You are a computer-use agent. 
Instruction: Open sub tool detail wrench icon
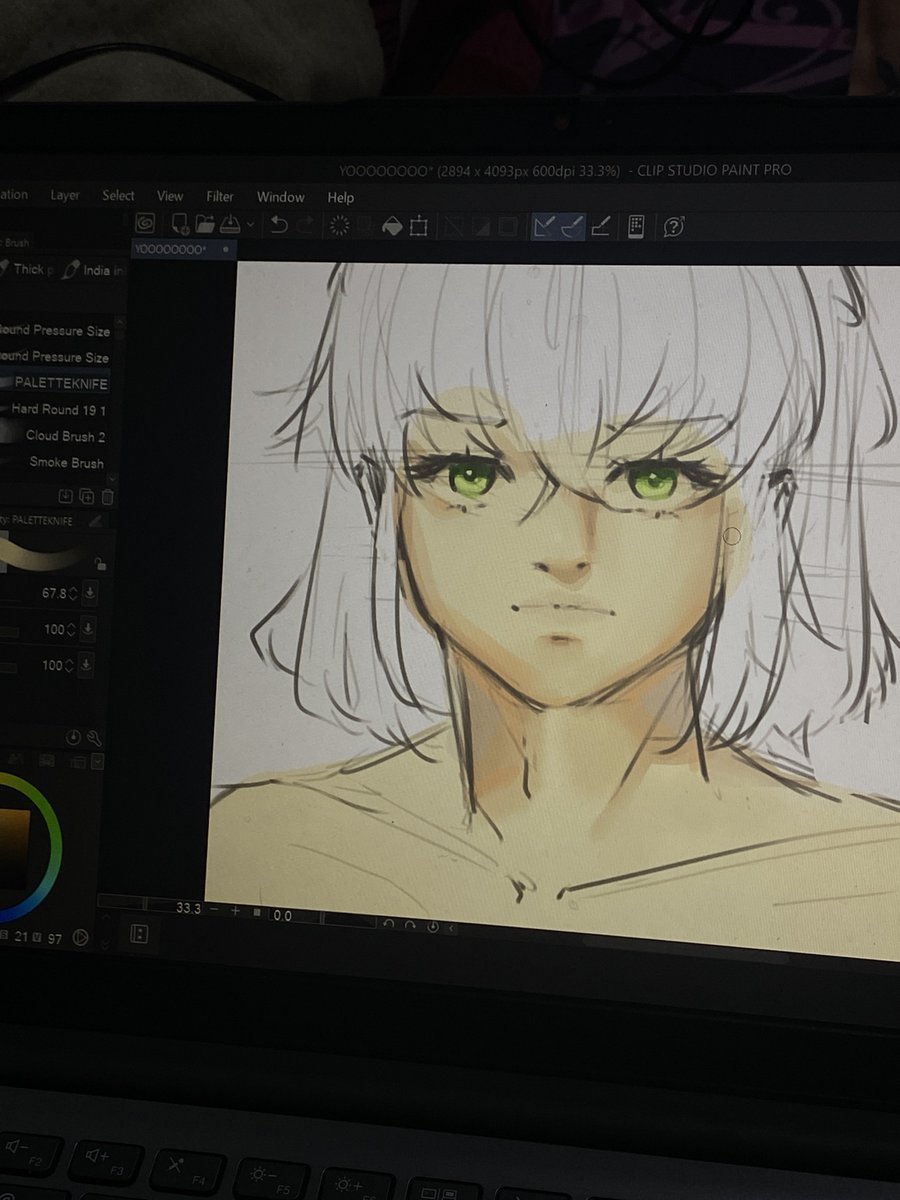pyautogui.click(x=93, y=739)
